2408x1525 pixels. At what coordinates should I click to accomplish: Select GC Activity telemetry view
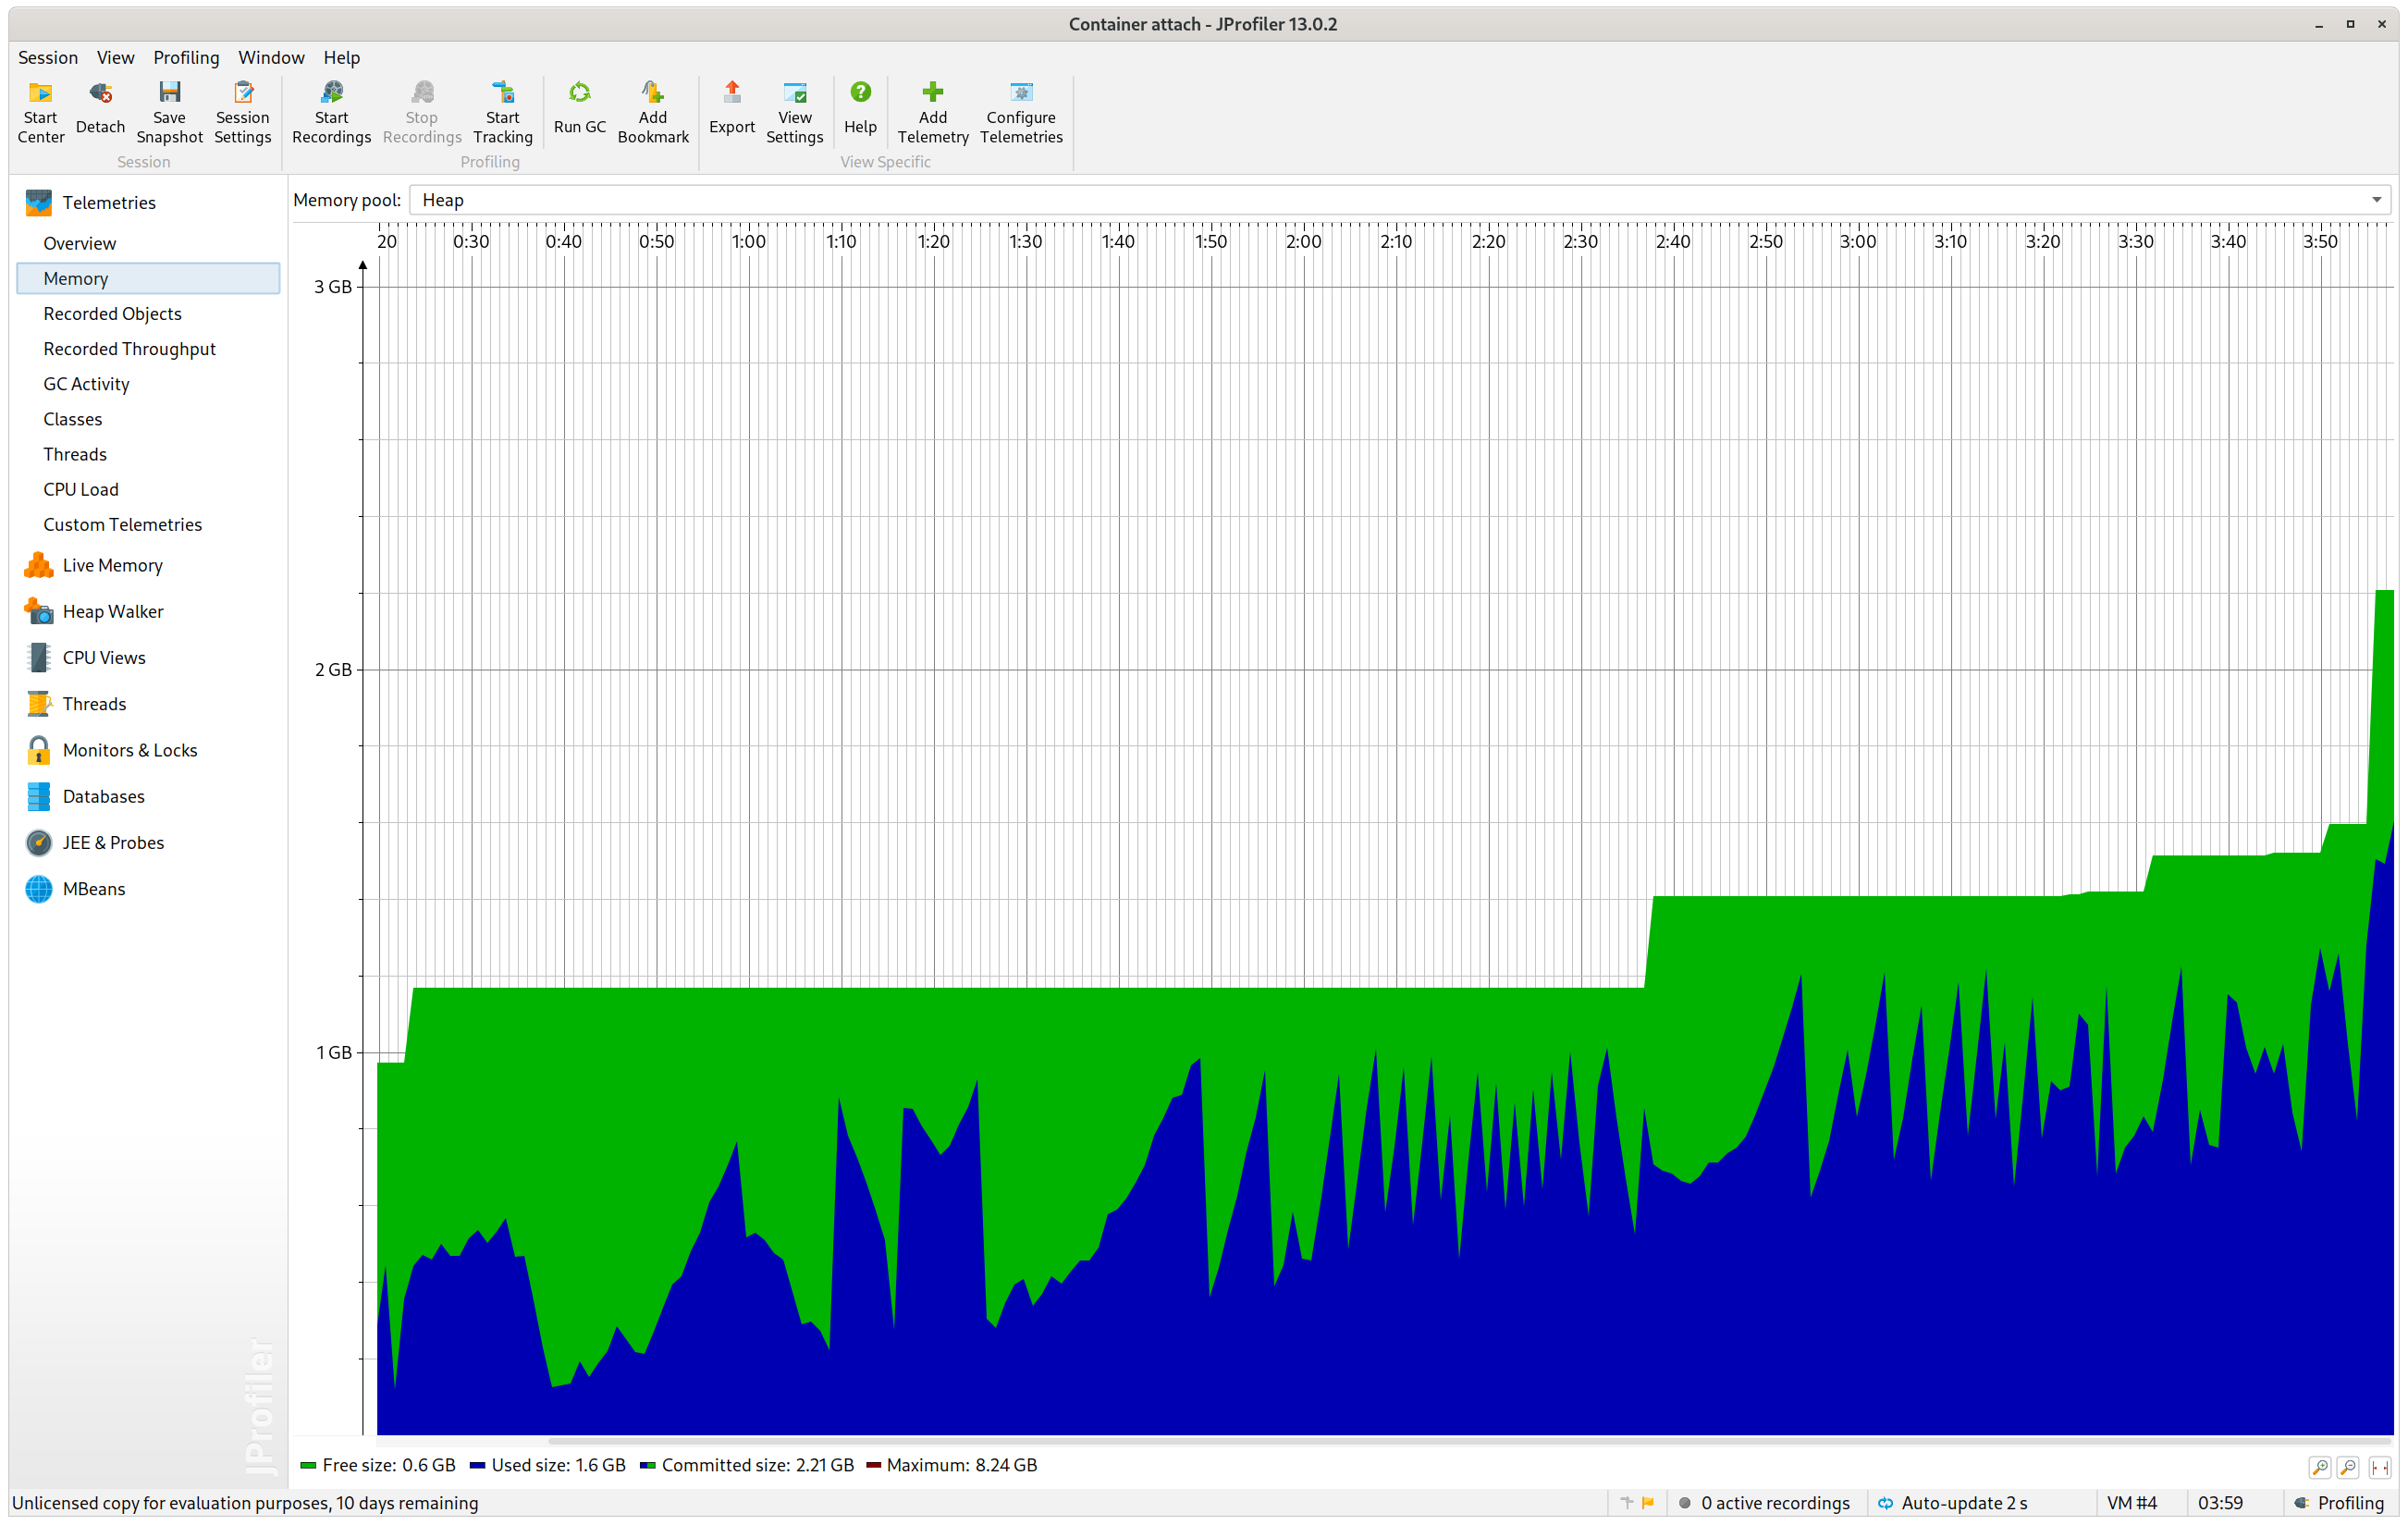86,384
